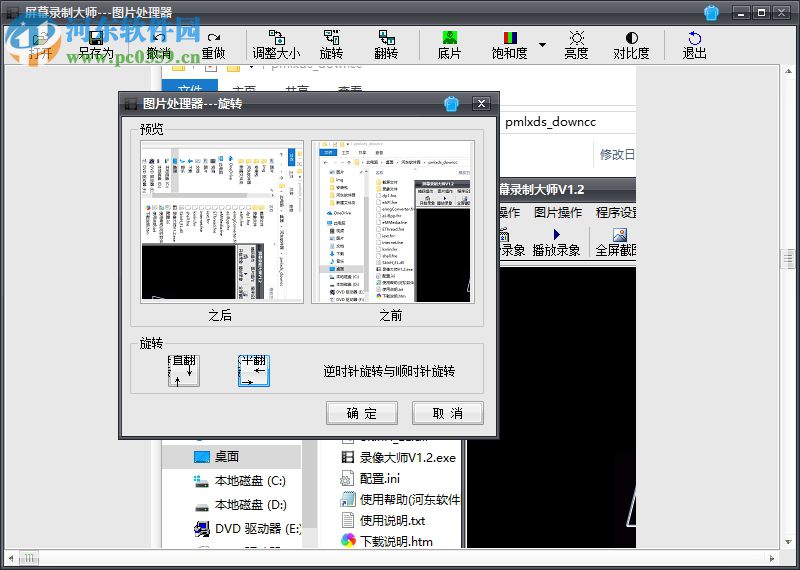Close the 旋转 dialog window
The height and width of the screenshot is (570, 800).
point(481,104)
